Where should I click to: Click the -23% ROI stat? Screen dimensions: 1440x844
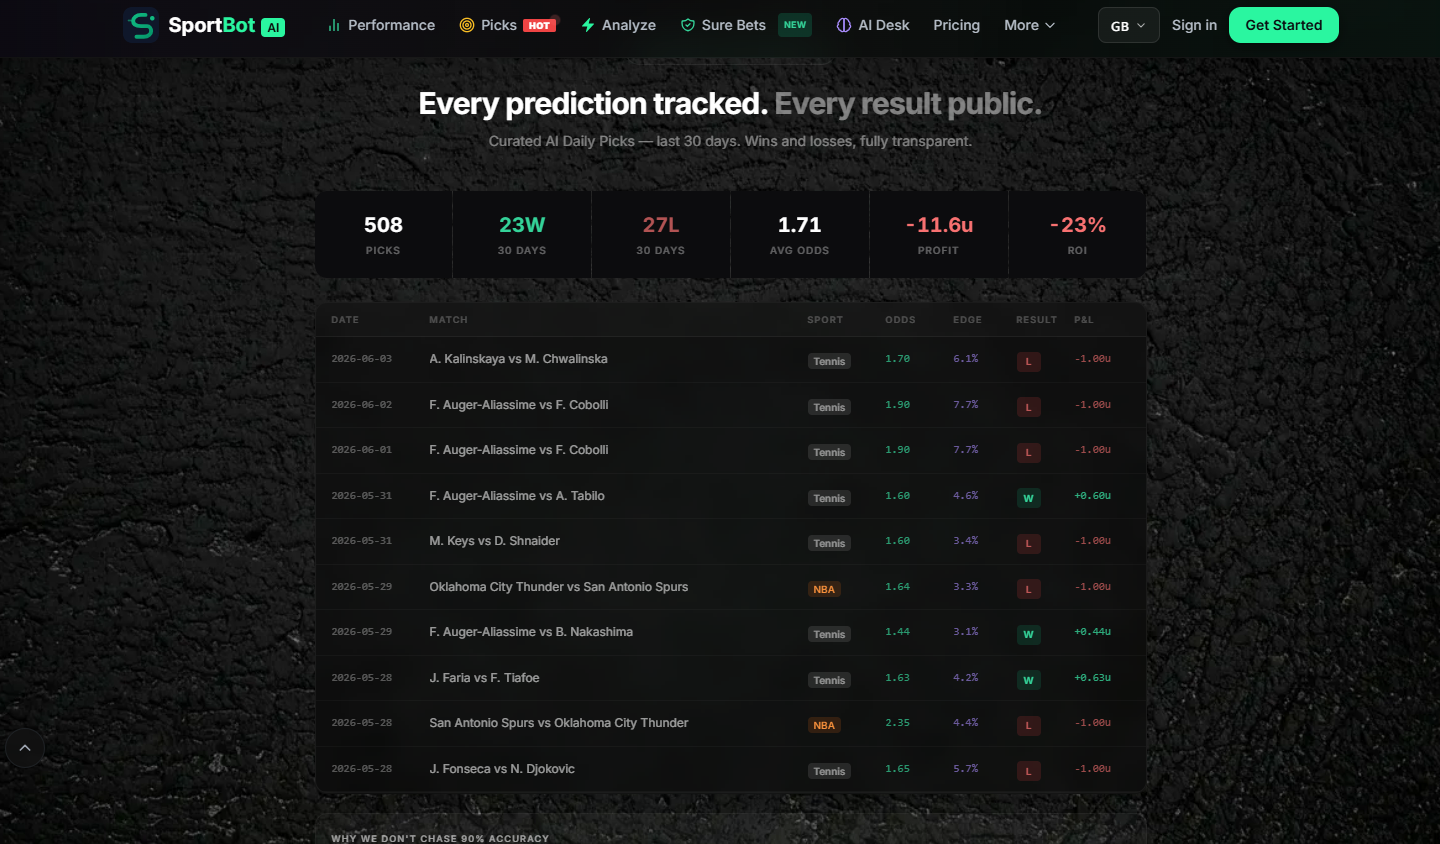point(1077,234)
